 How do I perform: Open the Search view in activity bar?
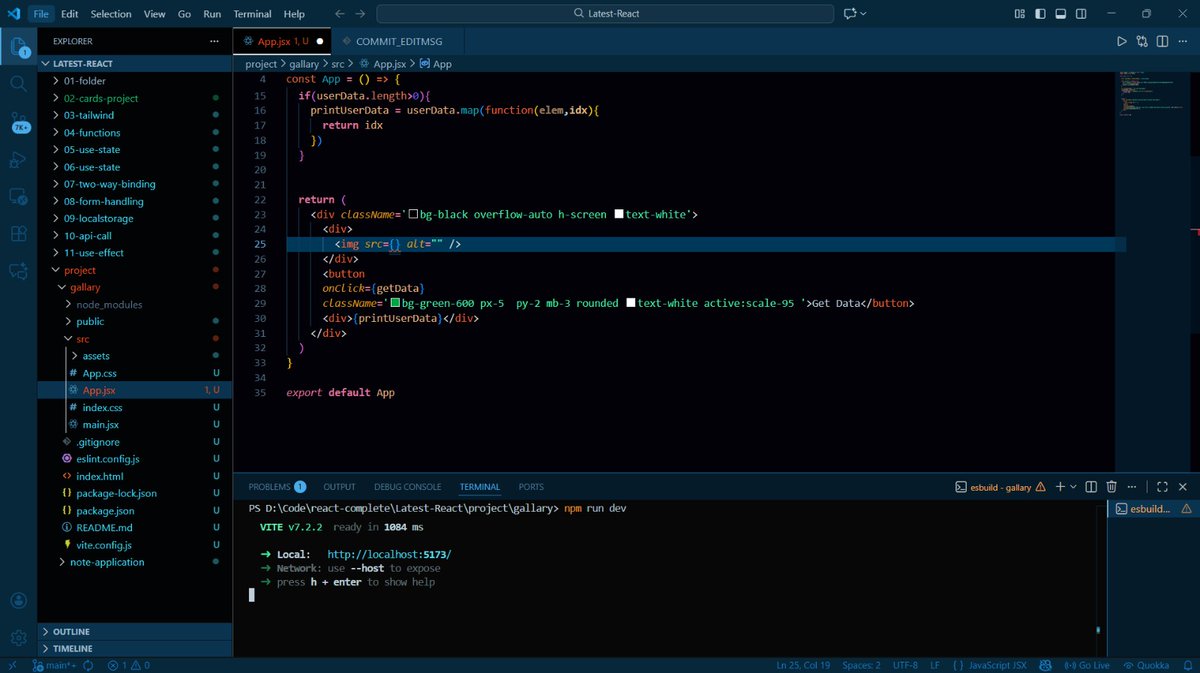18,84
